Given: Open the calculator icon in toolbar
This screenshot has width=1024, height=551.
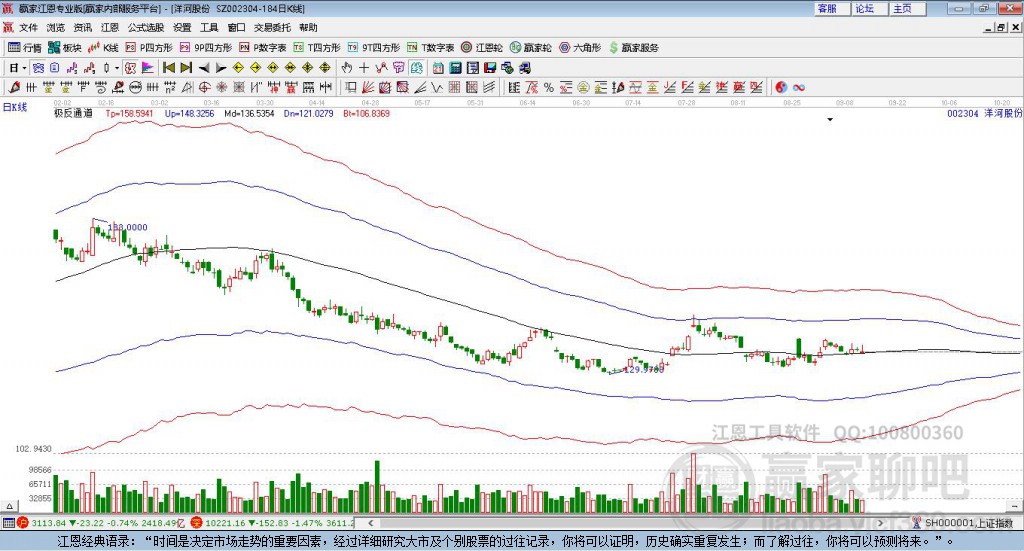Looking at the screenshot, I should 455,68.
